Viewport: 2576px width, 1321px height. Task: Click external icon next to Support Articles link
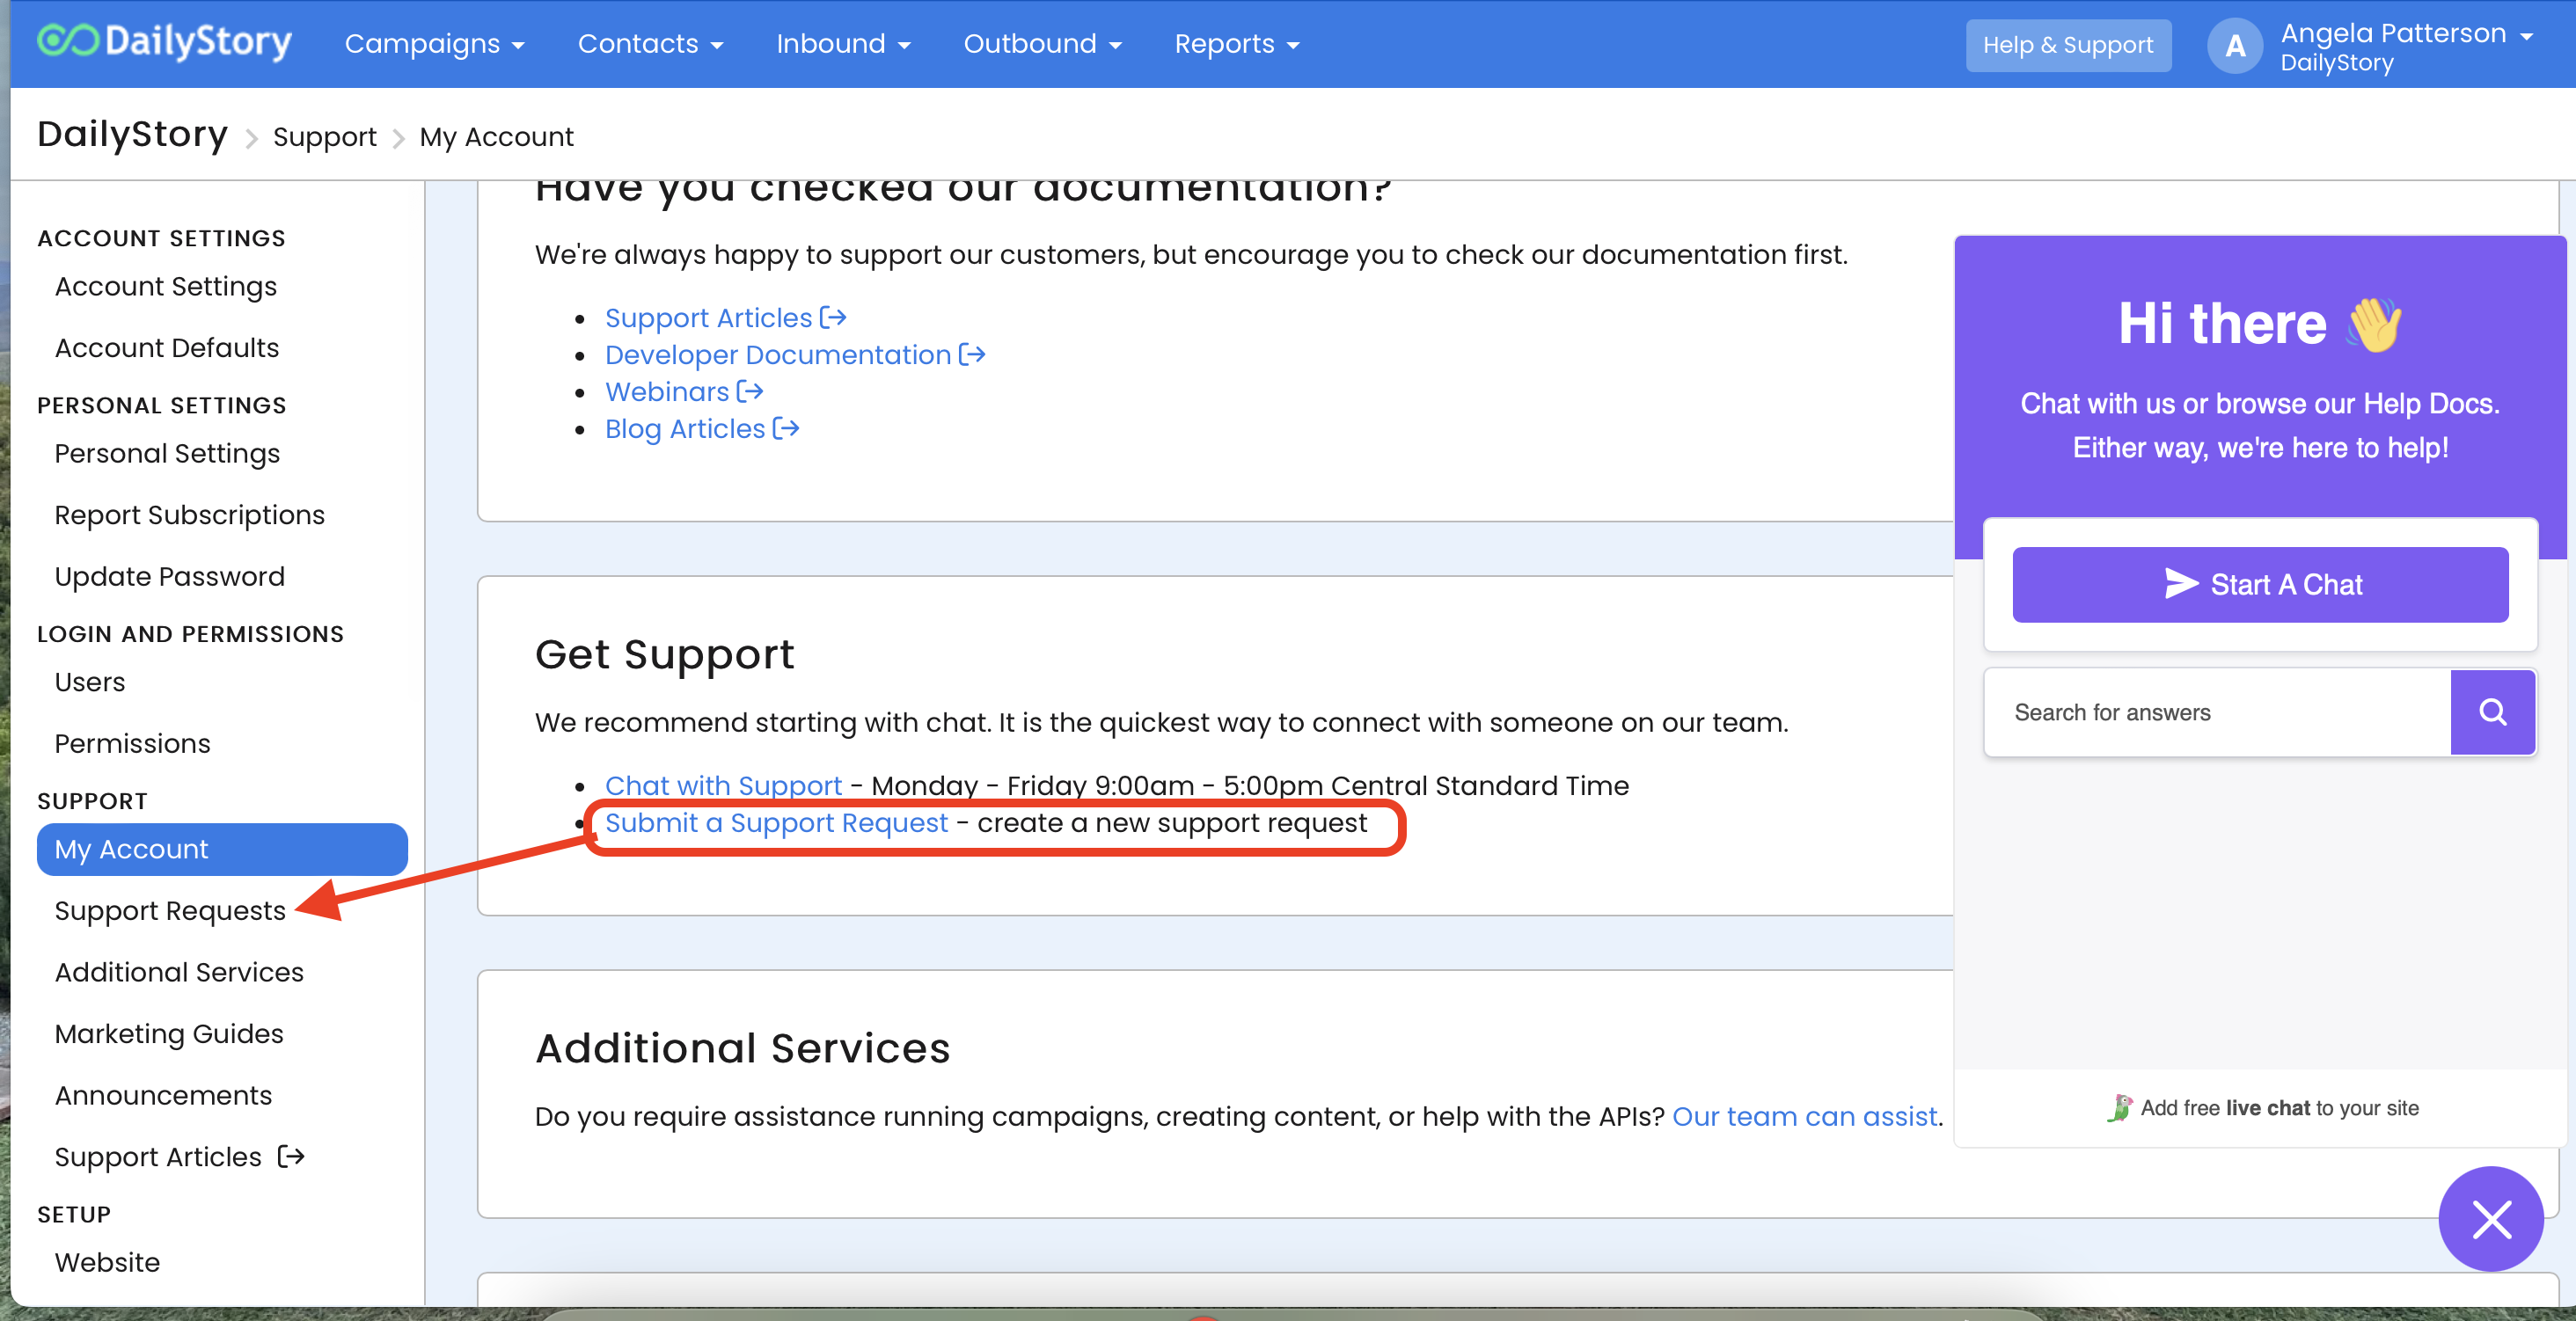click(833, 318)
